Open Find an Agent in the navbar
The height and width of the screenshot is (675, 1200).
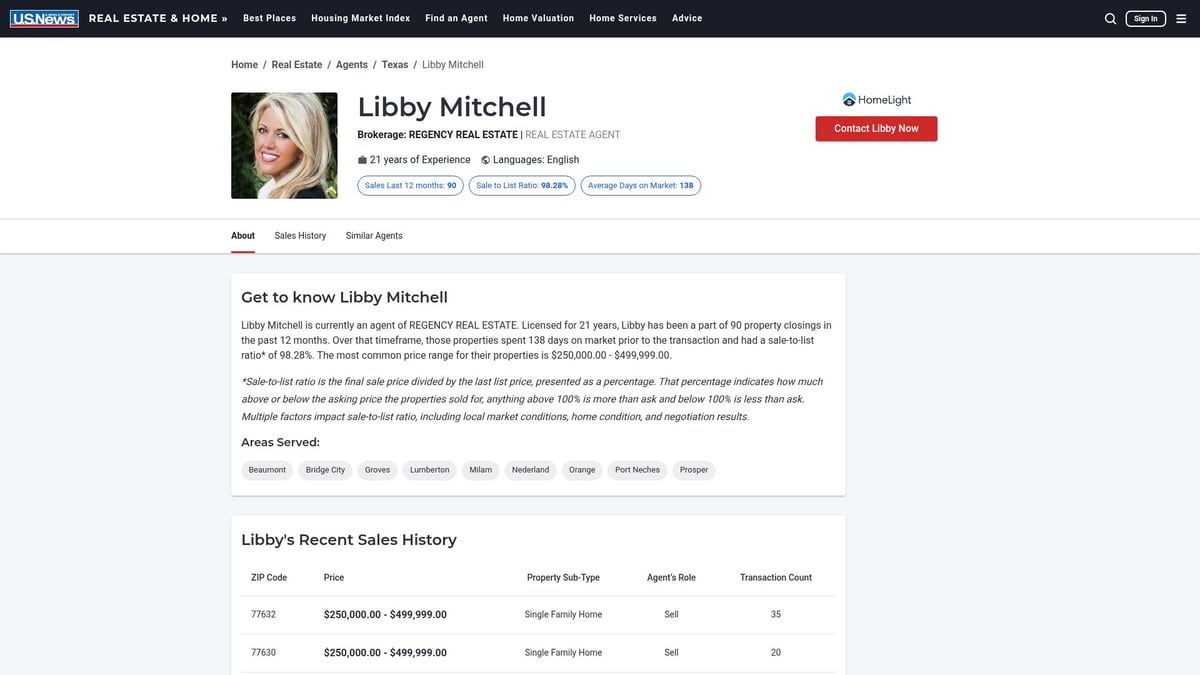[456, 17]
